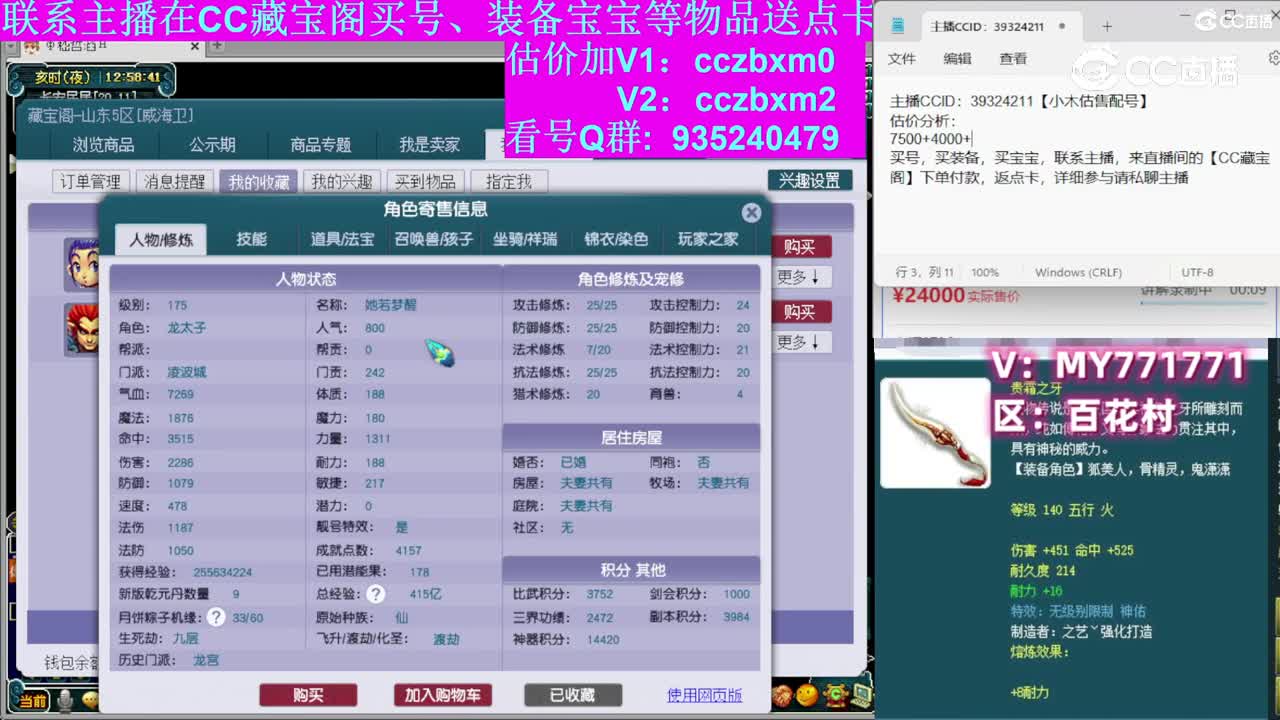
Task: Open Notepad 文件 menu
Action: pyautogui.click(x=902, y=59)
